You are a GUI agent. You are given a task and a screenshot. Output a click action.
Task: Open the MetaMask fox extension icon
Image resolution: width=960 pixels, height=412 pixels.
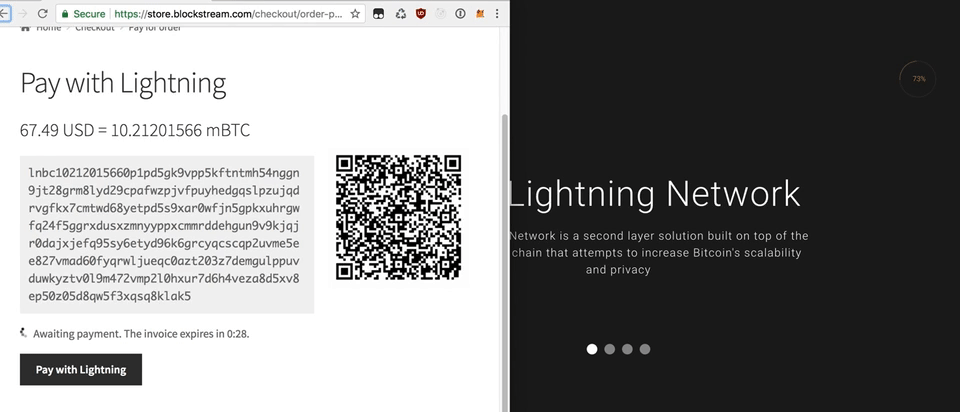click(479, 13)
